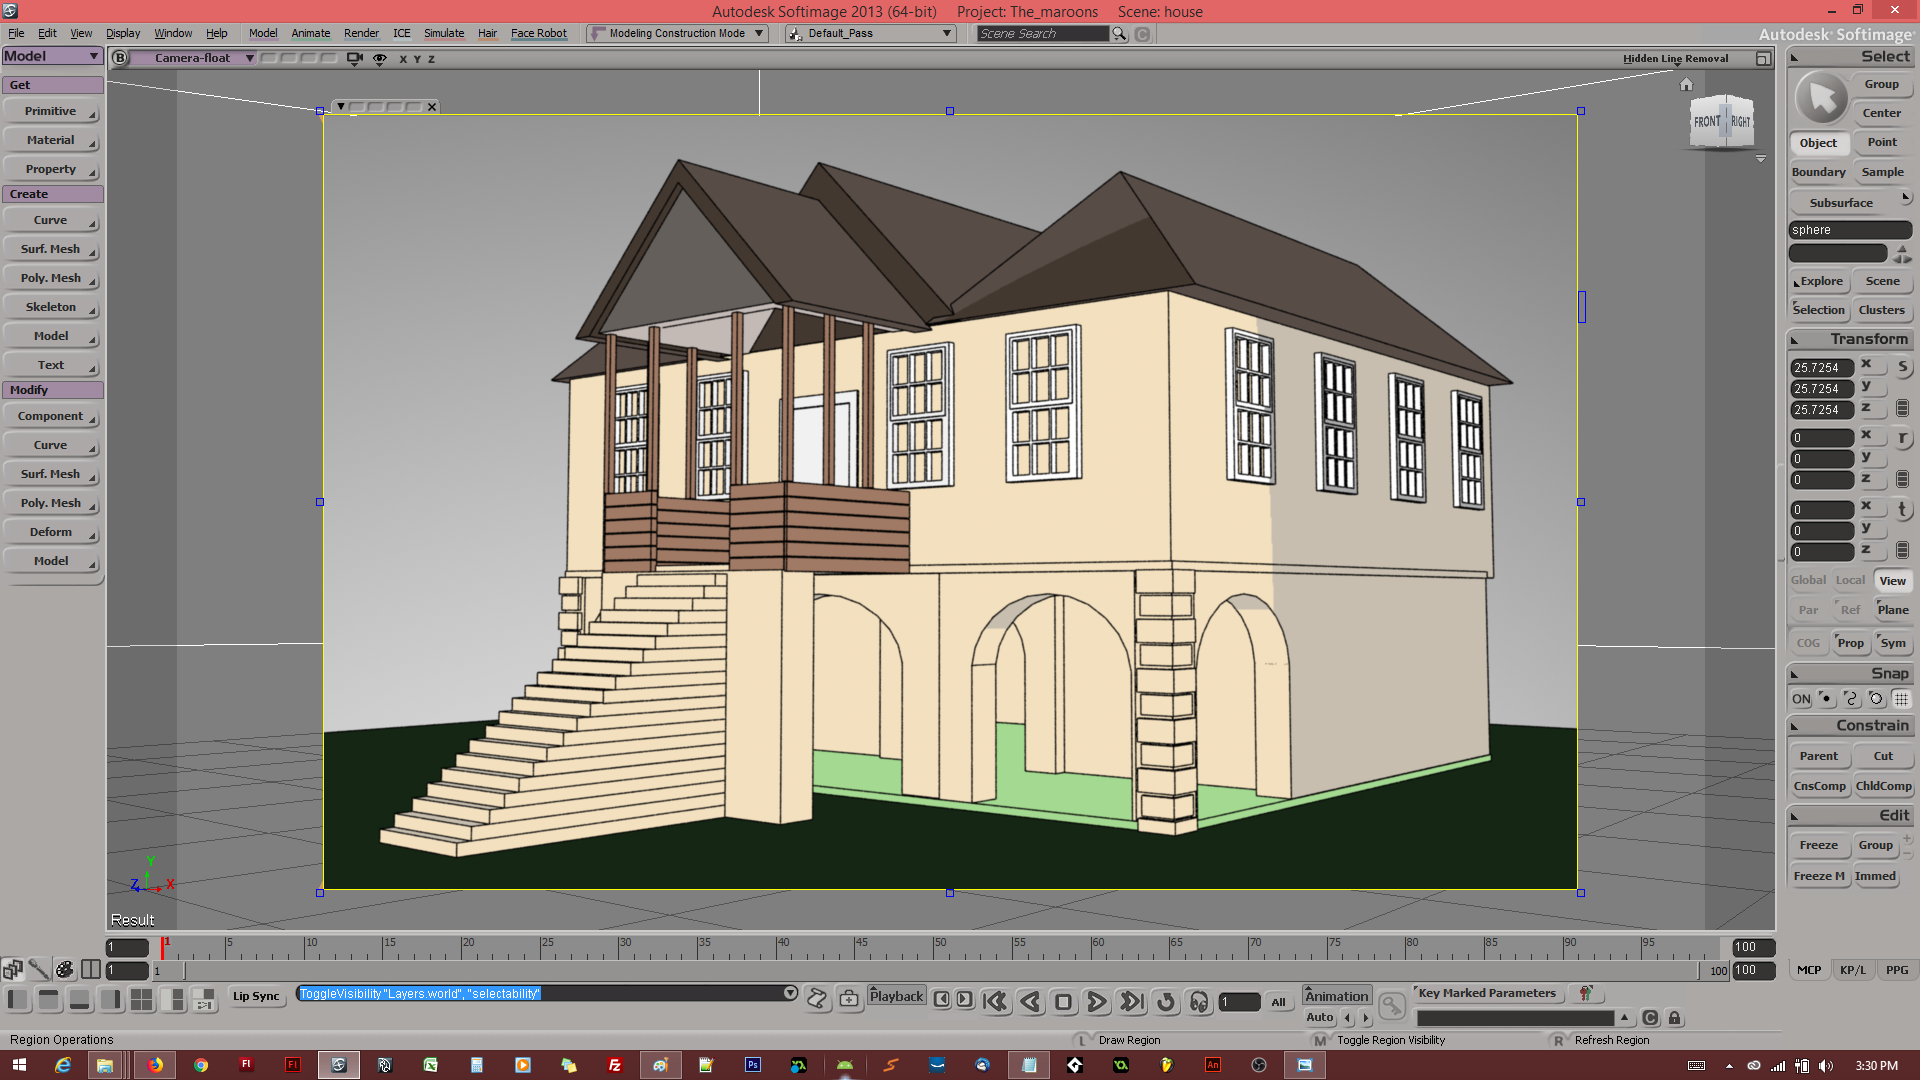
Task: Click the Scene Search magnifier icon
Action: [x=1120, y=34]
